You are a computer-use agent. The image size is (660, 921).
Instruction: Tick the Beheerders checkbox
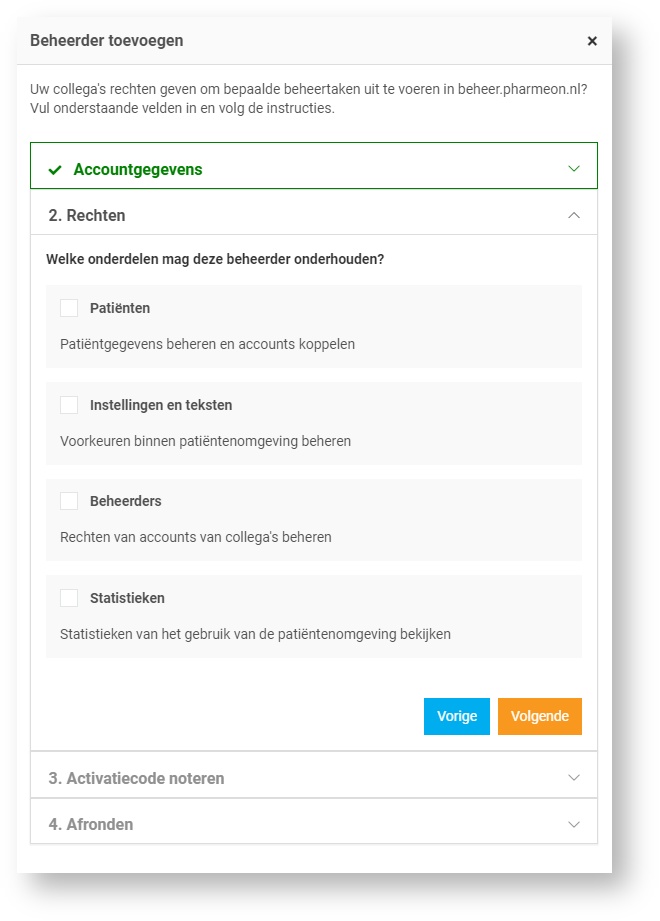(x=69, y=501)
